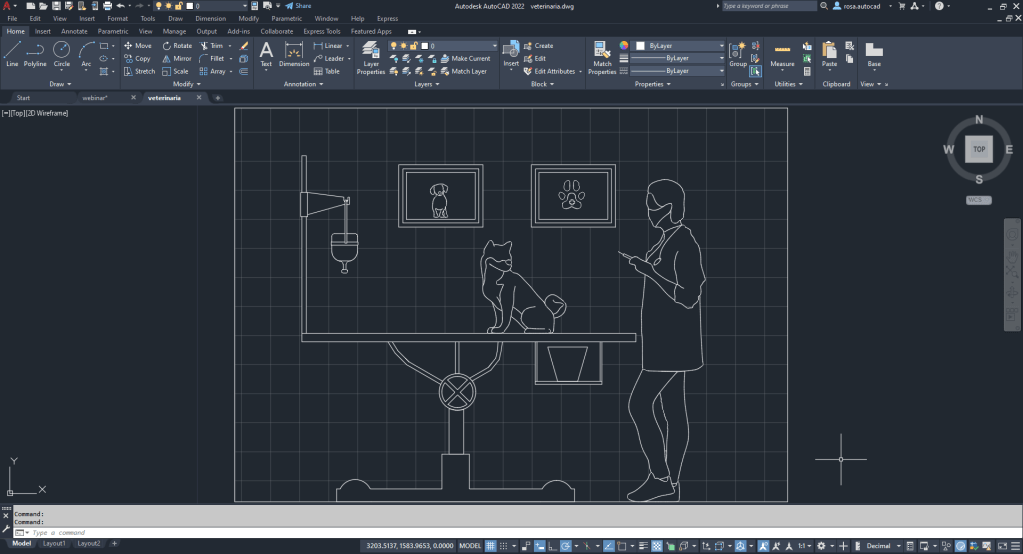1023x554 pixels.
Task: Open the Decimal units dropdown
Action: tap(881, 546)
